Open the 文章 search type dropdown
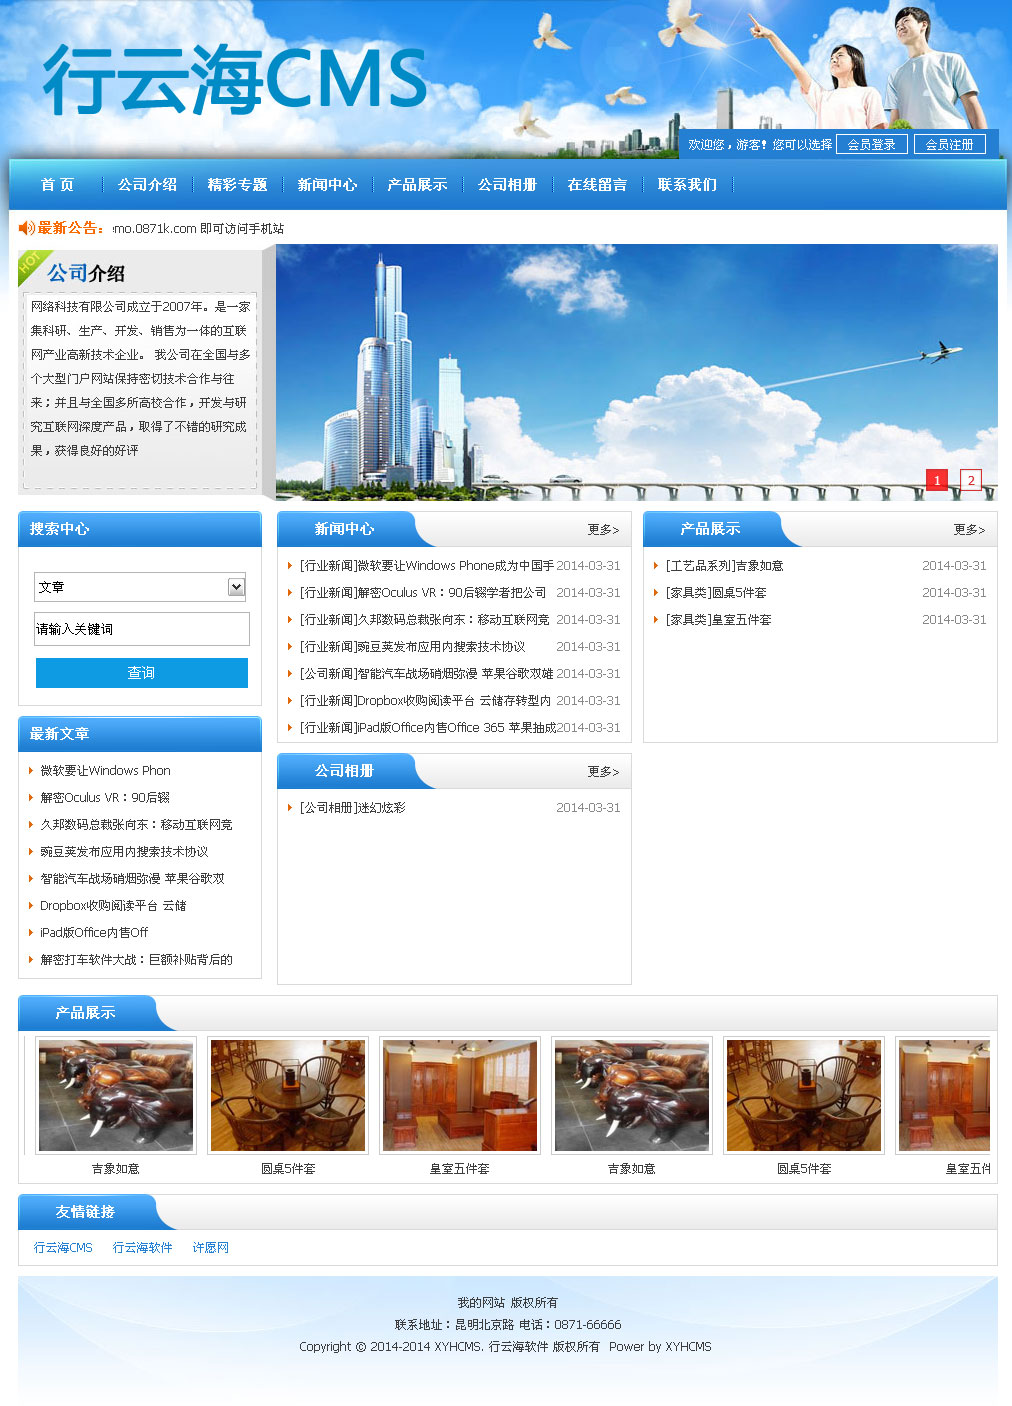 click(x=236, y=587)
